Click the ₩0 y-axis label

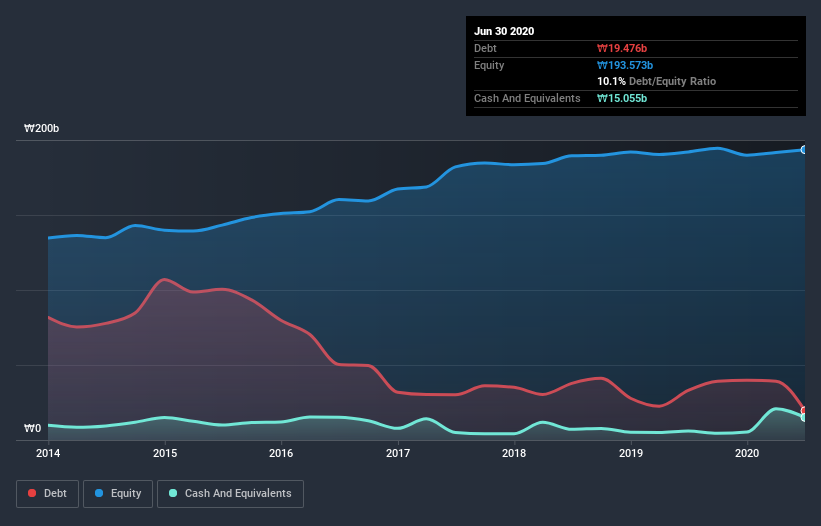(x=32, y=428)
